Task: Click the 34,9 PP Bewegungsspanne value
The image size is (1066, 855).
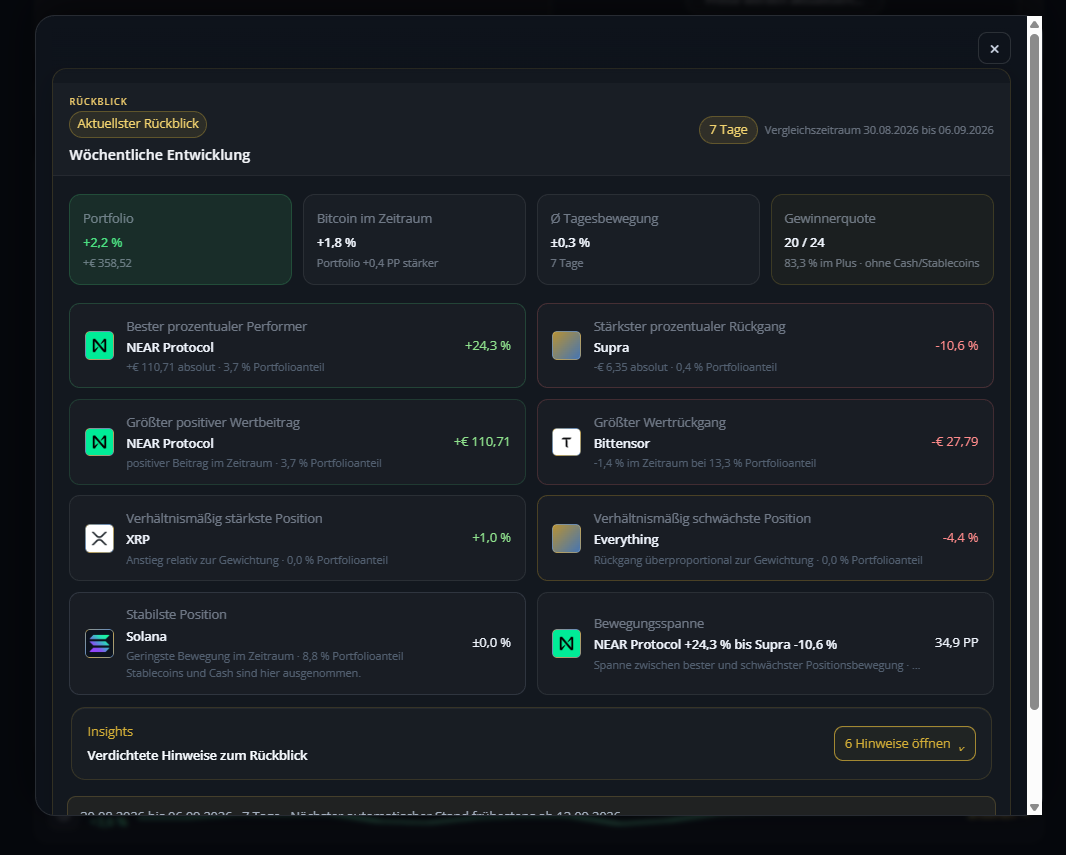Action: 956,642
